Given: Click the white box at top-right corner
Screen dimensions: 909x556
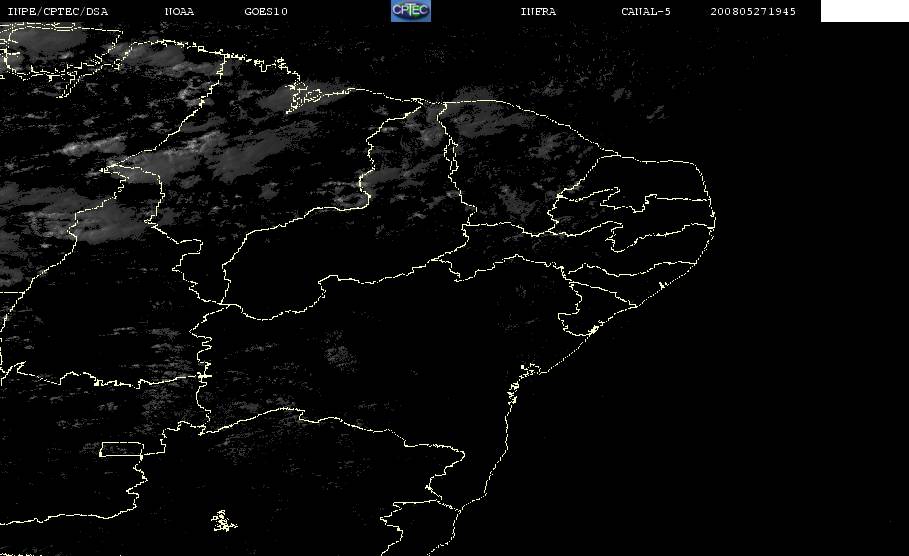Looking at the screenshot, I should (864, 11).
